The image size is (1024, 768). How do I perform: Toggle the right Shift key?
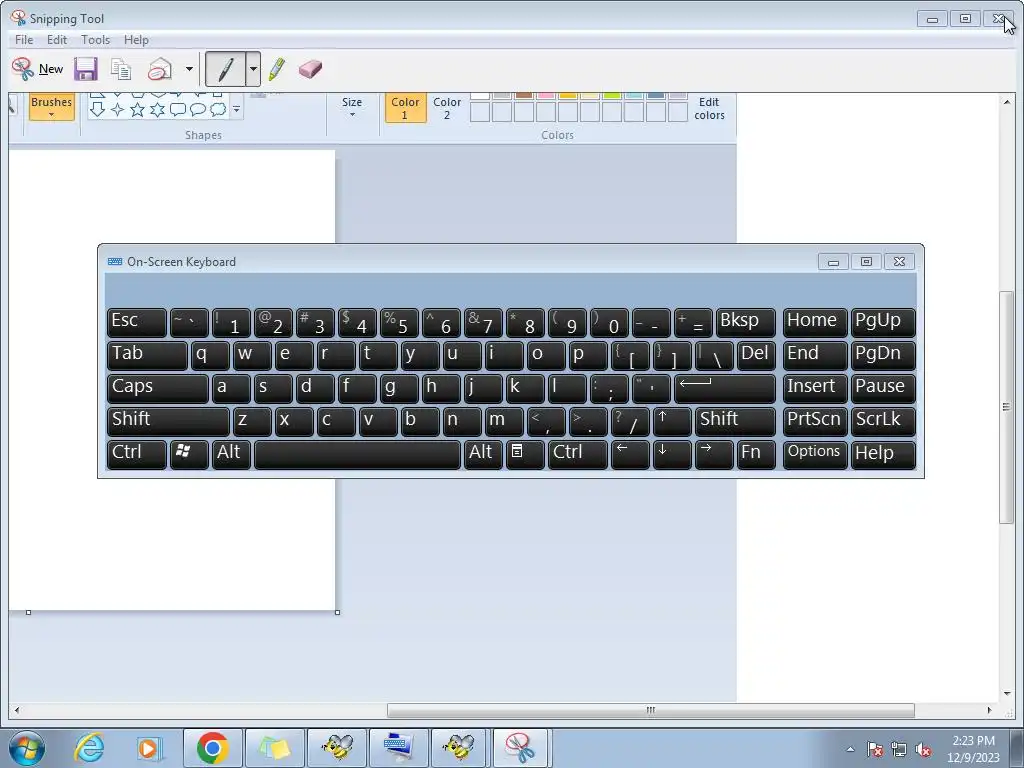point(735,421)
